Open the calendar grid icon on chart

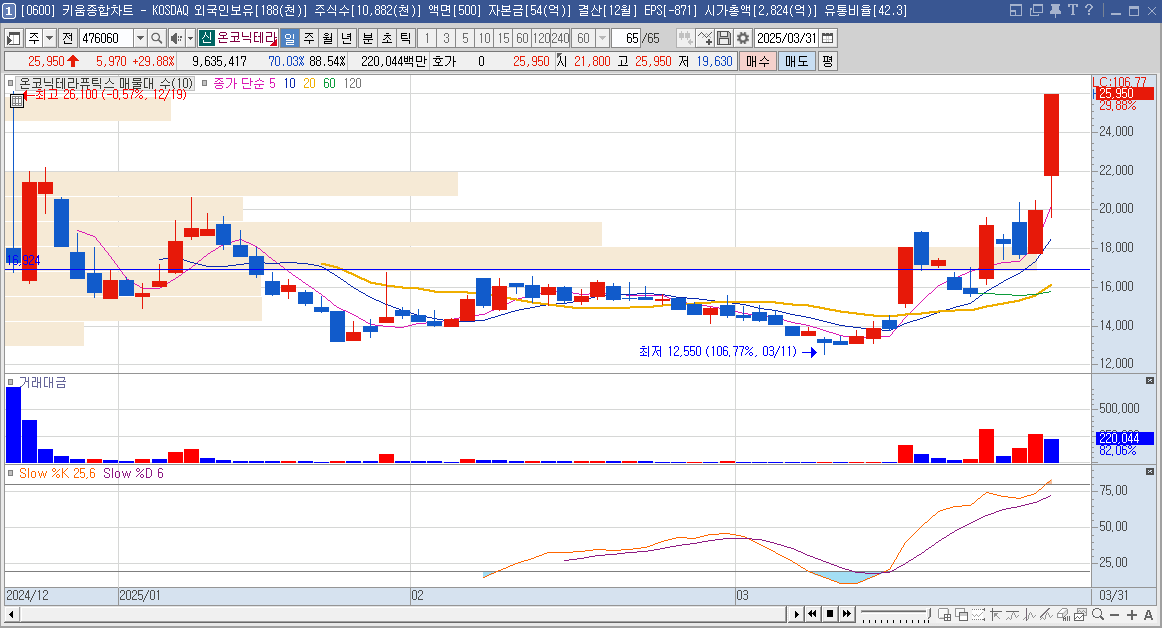click(x=17, y=100)
